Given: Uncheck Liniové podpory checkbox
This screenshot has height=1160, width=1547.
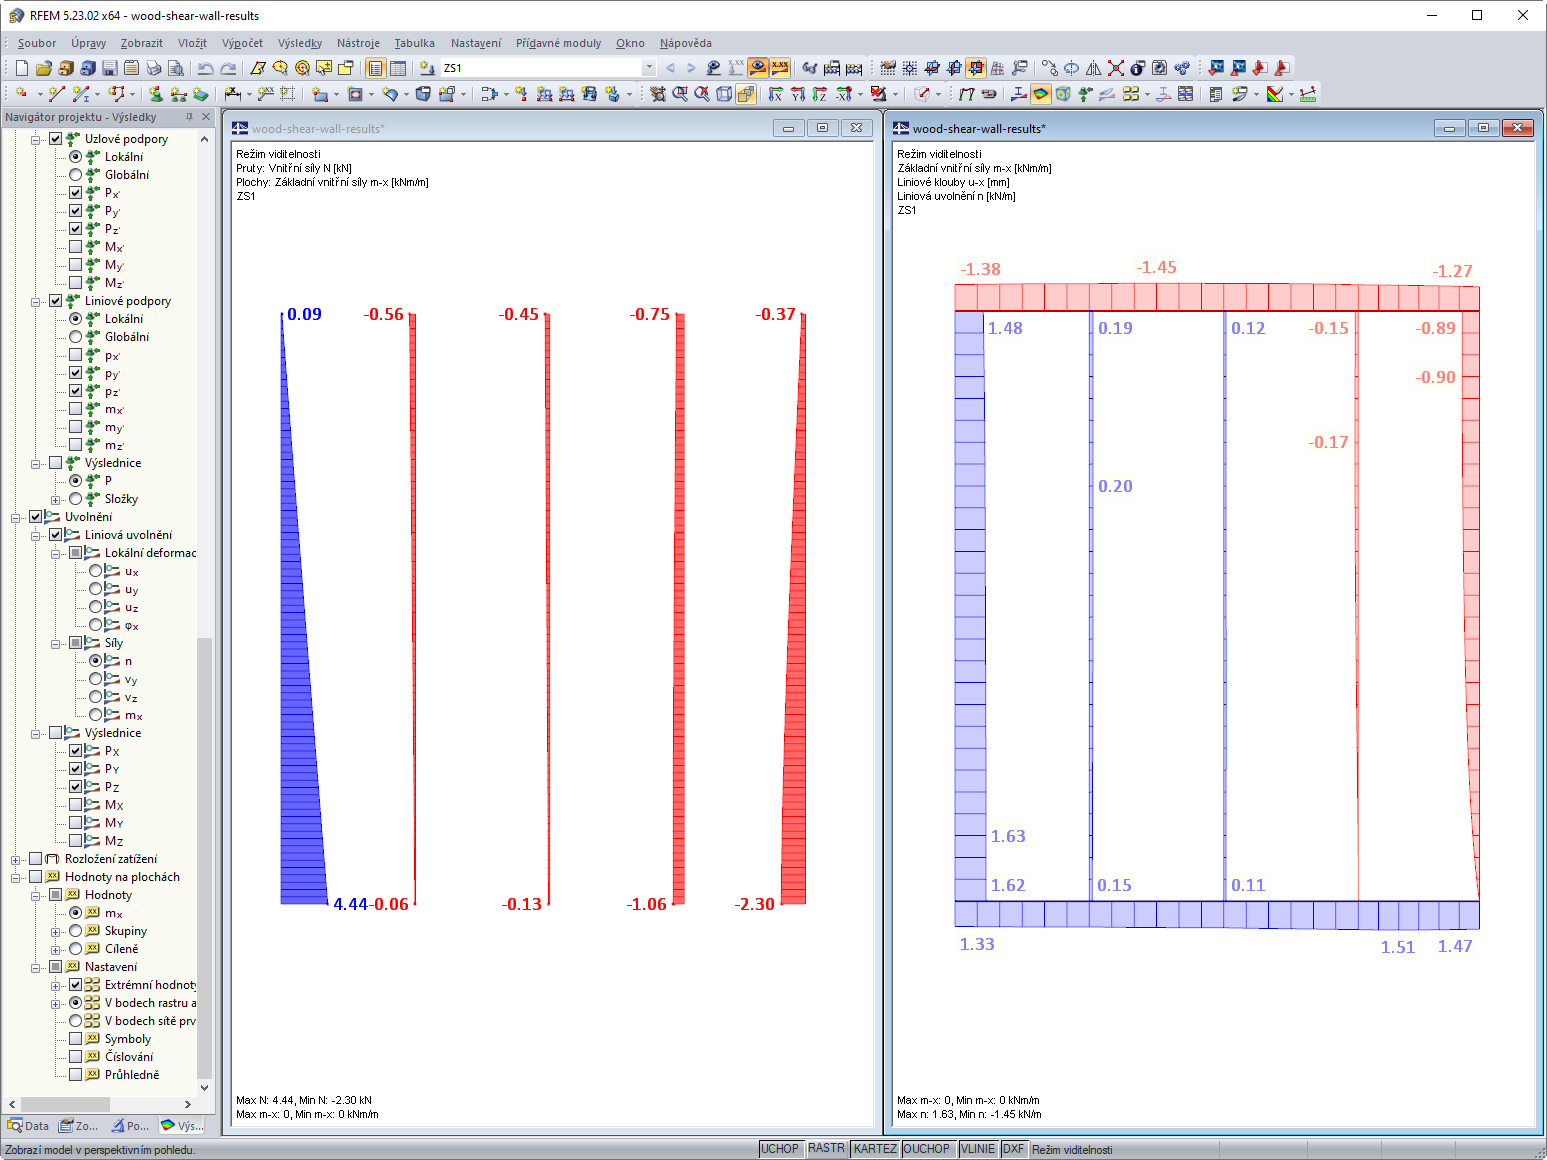Looking at the screenshot, I should [56, 301].
